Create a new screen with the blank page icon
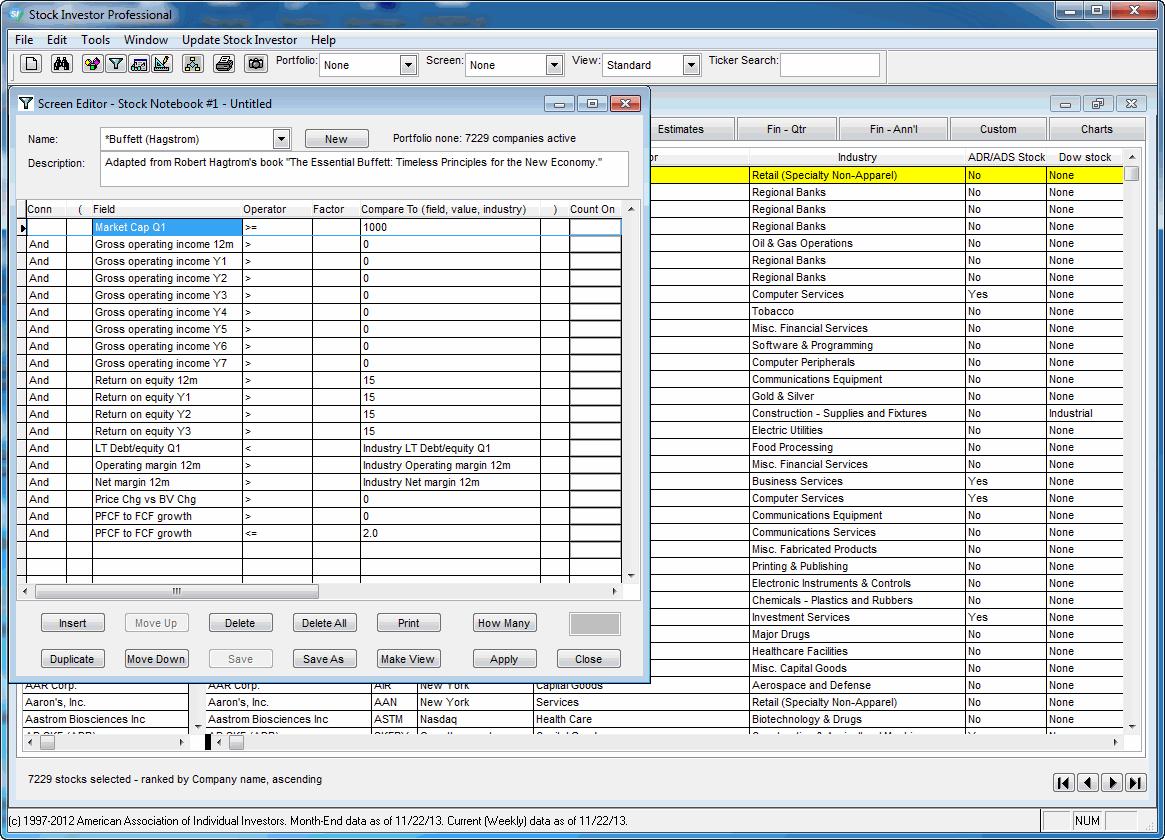1165x840 pixels. 31,62
